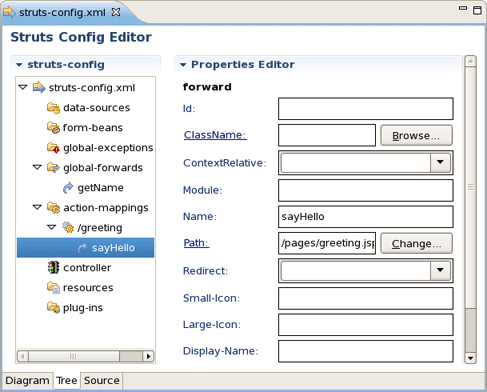Open the Path: hyperlink
487x392 pixels.
196,243
